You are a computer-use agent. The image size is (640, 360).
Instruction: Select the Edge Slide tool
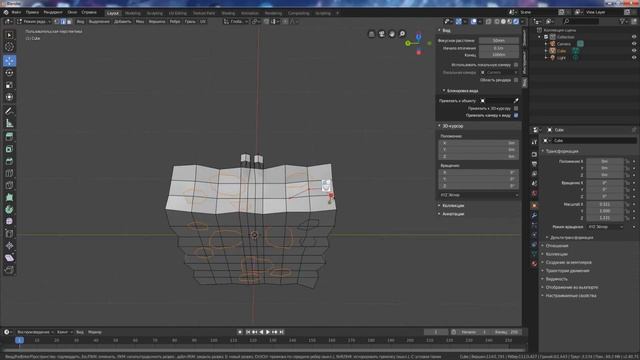(x=9, y=233)
